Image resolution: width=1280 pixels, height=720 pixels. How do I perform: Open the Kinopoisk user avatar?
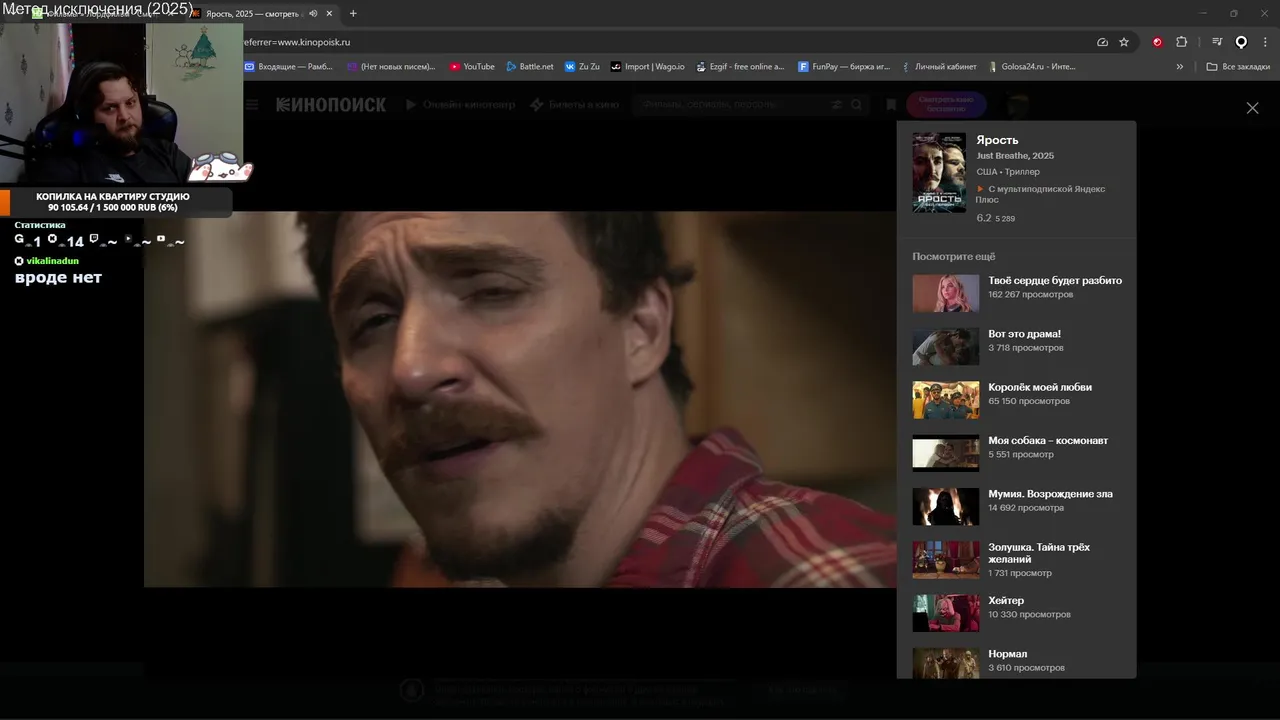point(1017,104)
